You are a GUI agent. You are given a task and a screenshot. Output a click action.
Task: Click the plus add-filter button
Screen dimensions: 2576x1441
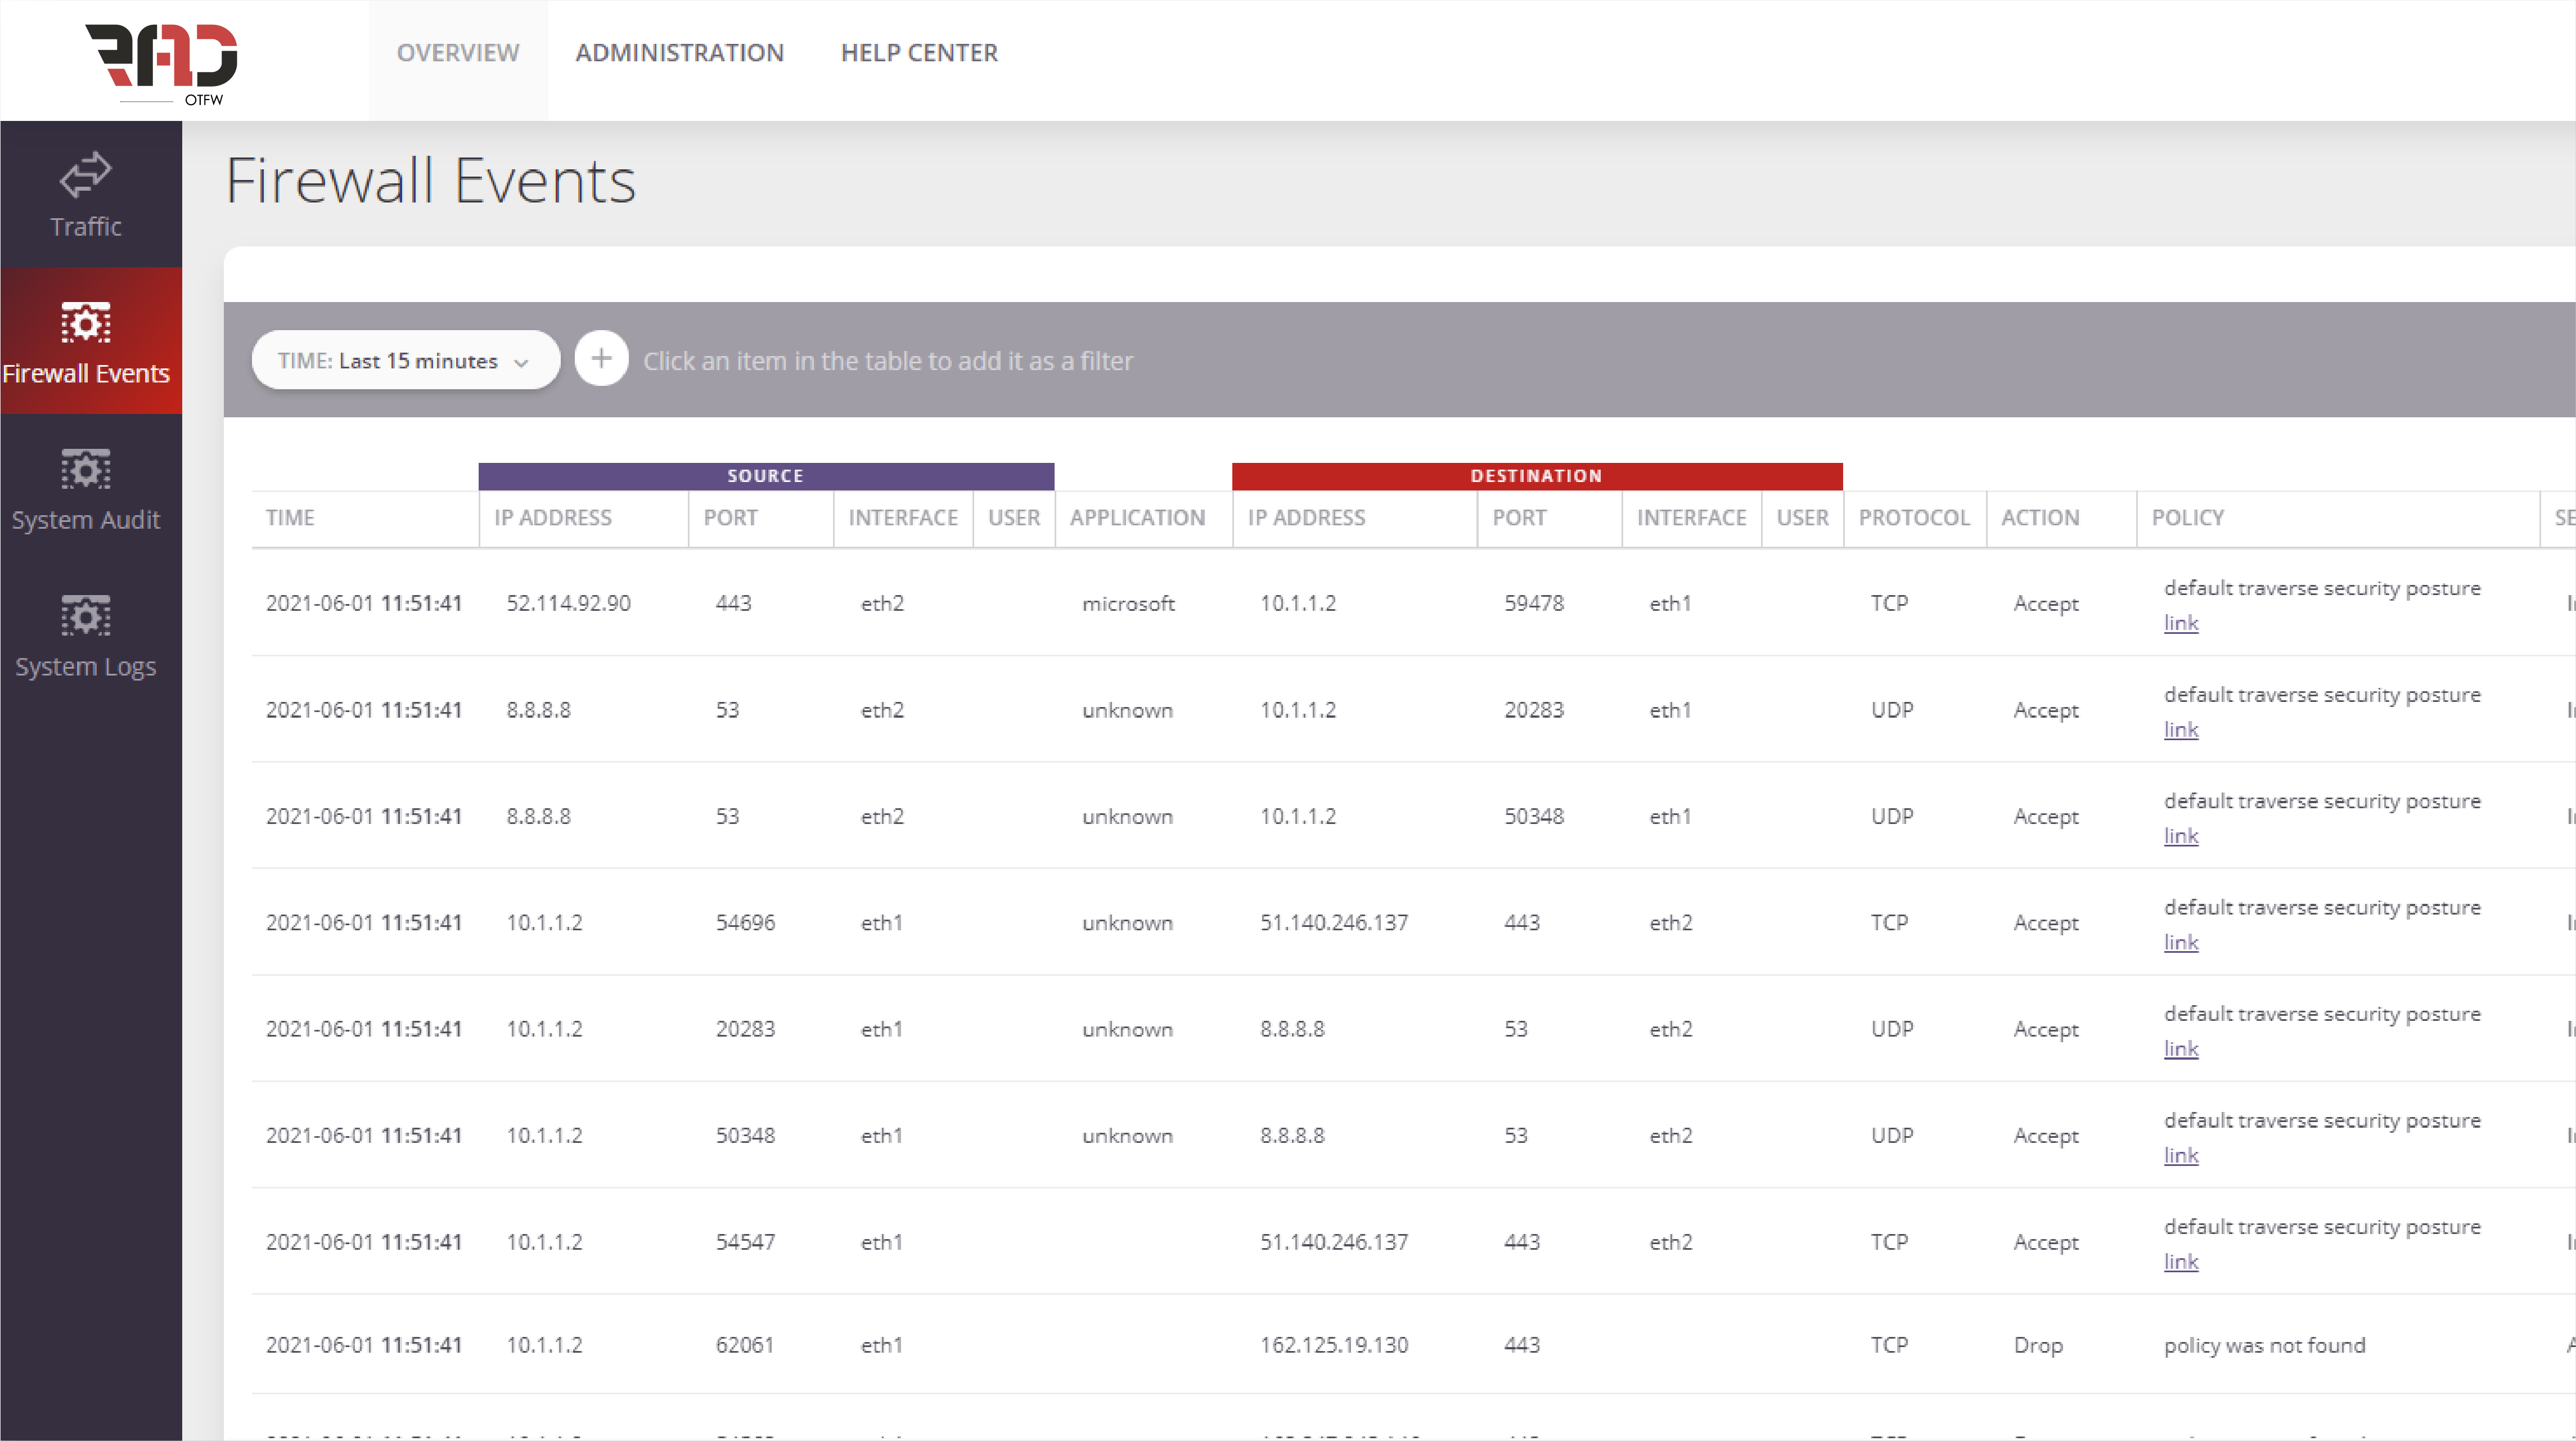pos(601,359)
